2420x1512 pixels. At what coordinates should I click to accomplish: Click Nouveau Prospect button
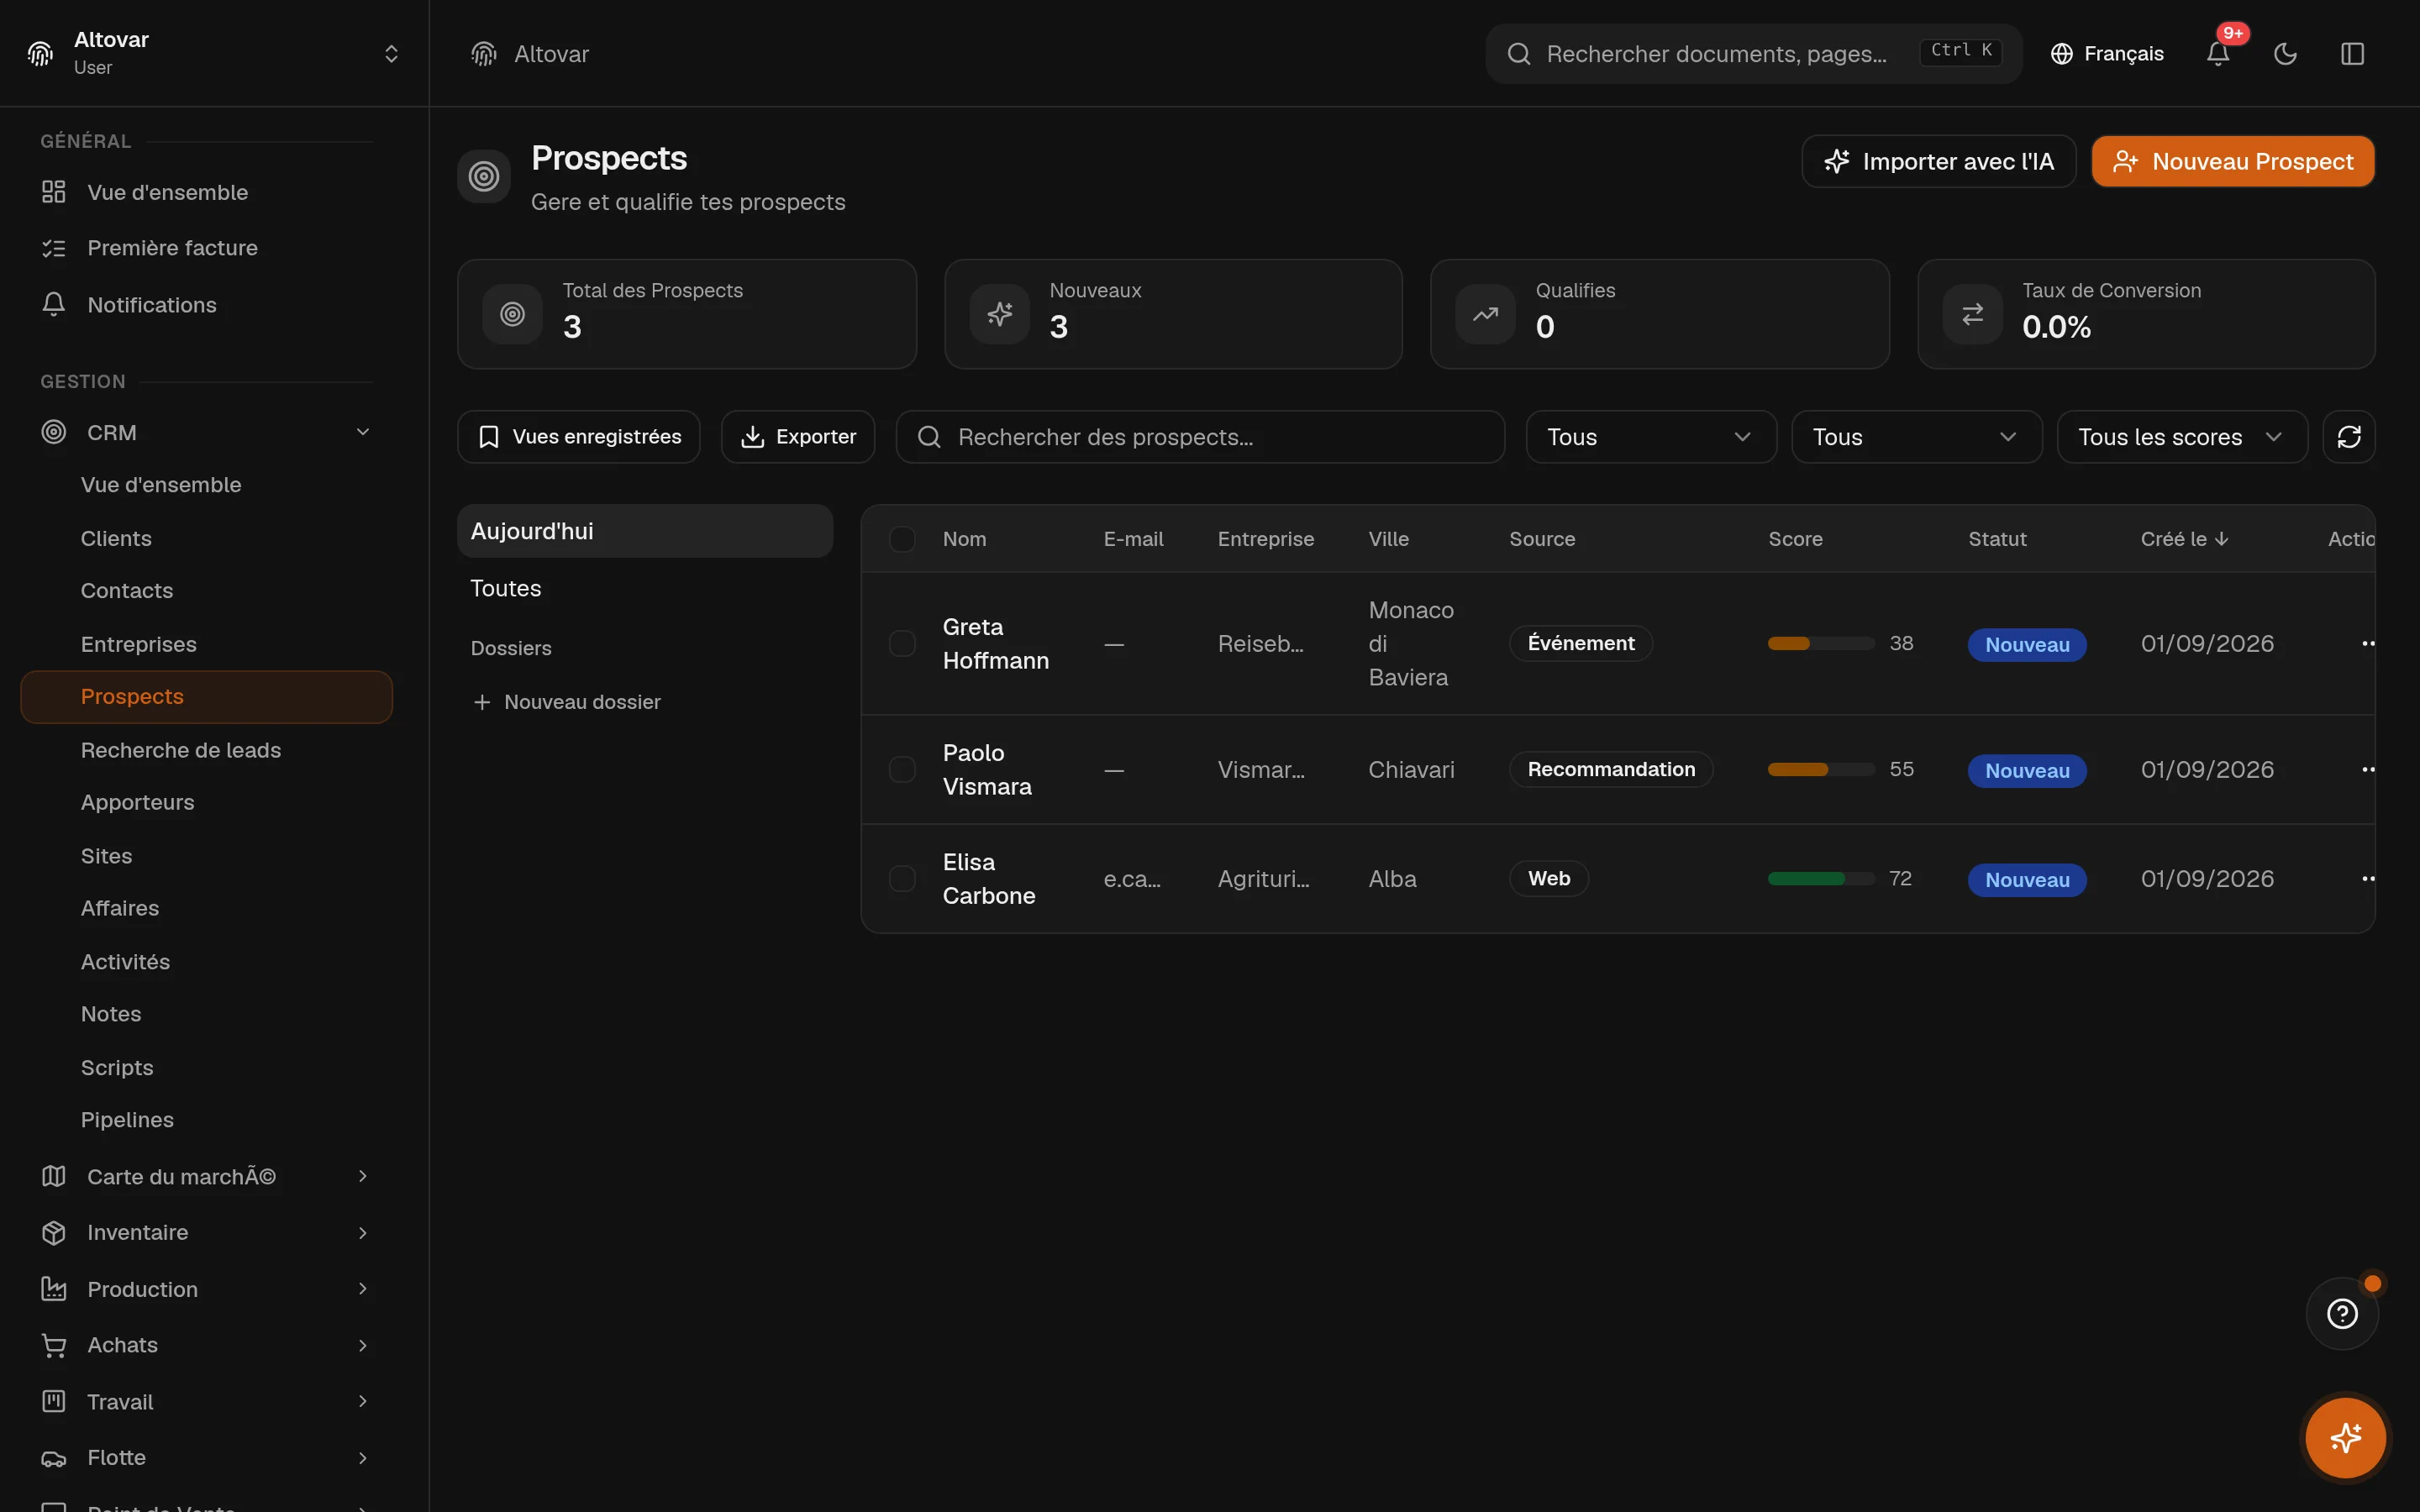(2232, 161)
